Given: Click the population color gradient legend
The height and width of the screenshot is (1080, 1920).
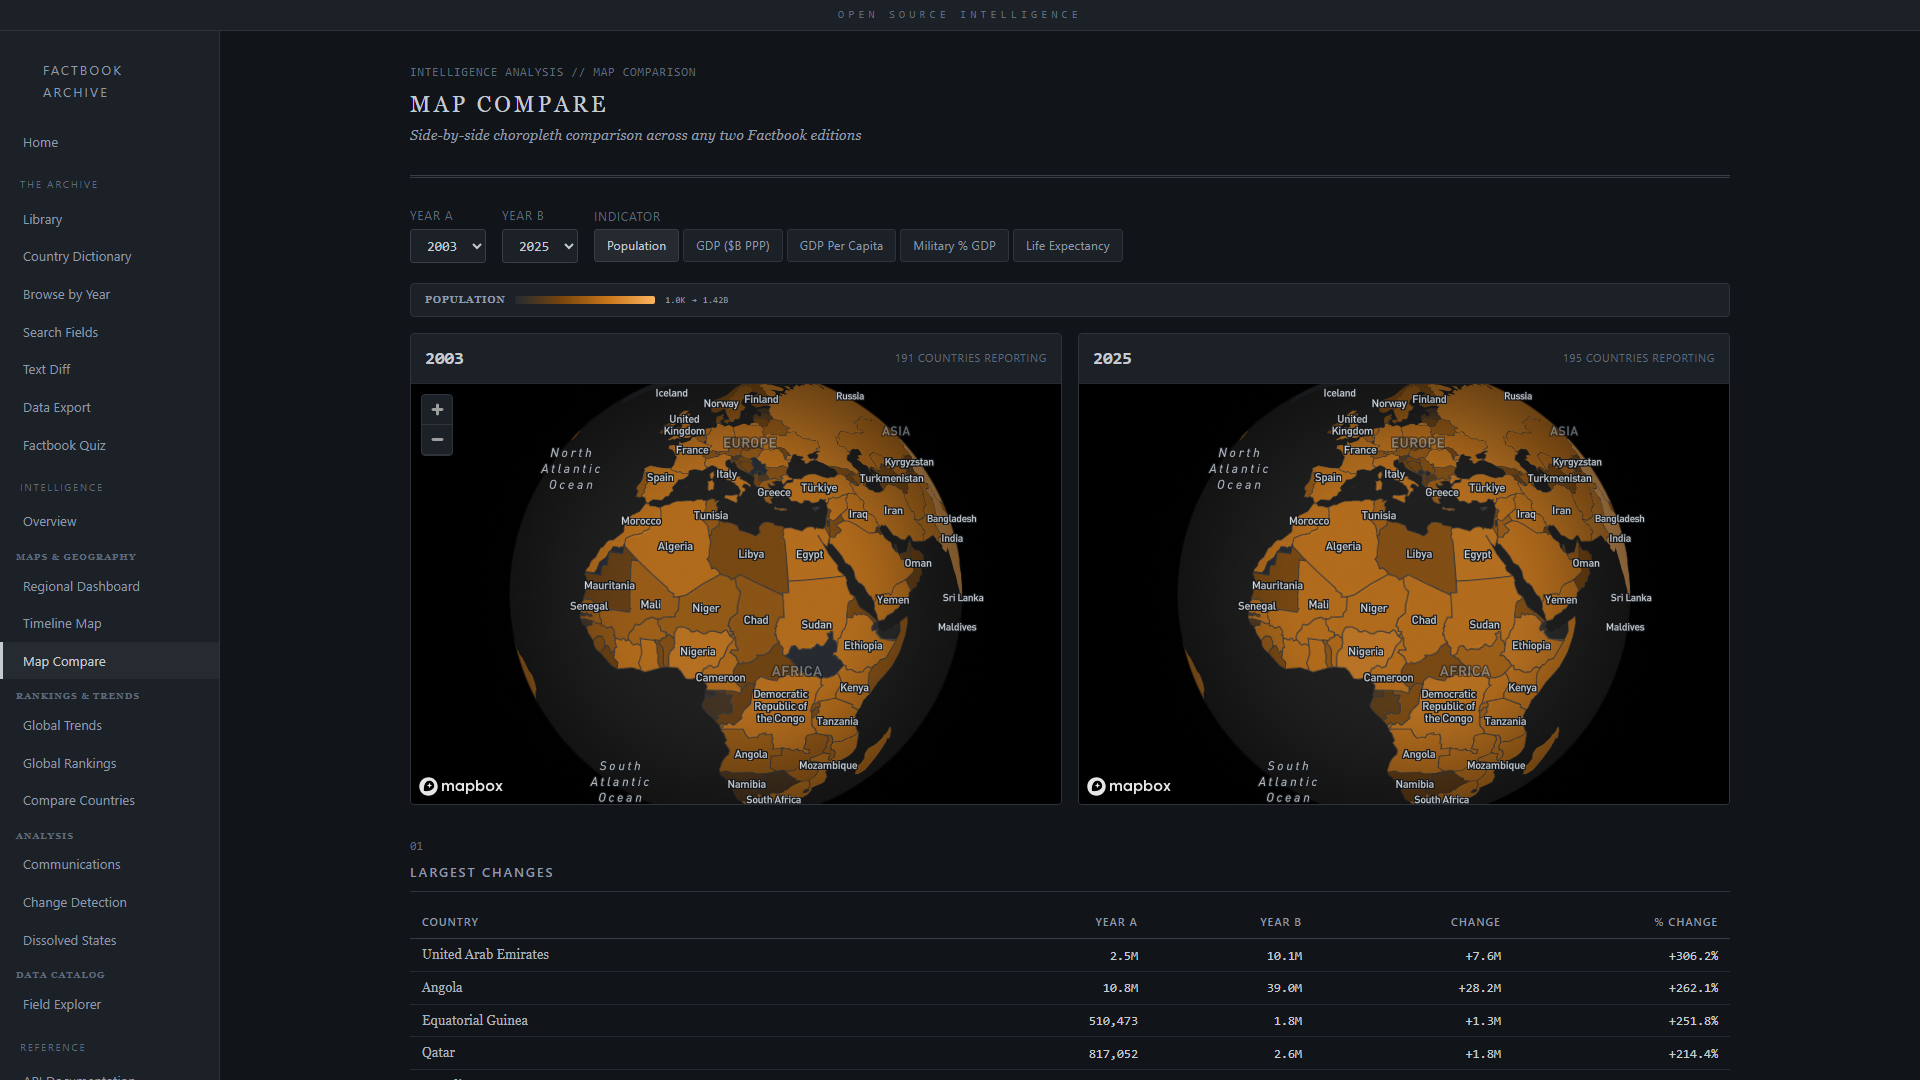Looking at the screenshot, I should tap(585, 300).
